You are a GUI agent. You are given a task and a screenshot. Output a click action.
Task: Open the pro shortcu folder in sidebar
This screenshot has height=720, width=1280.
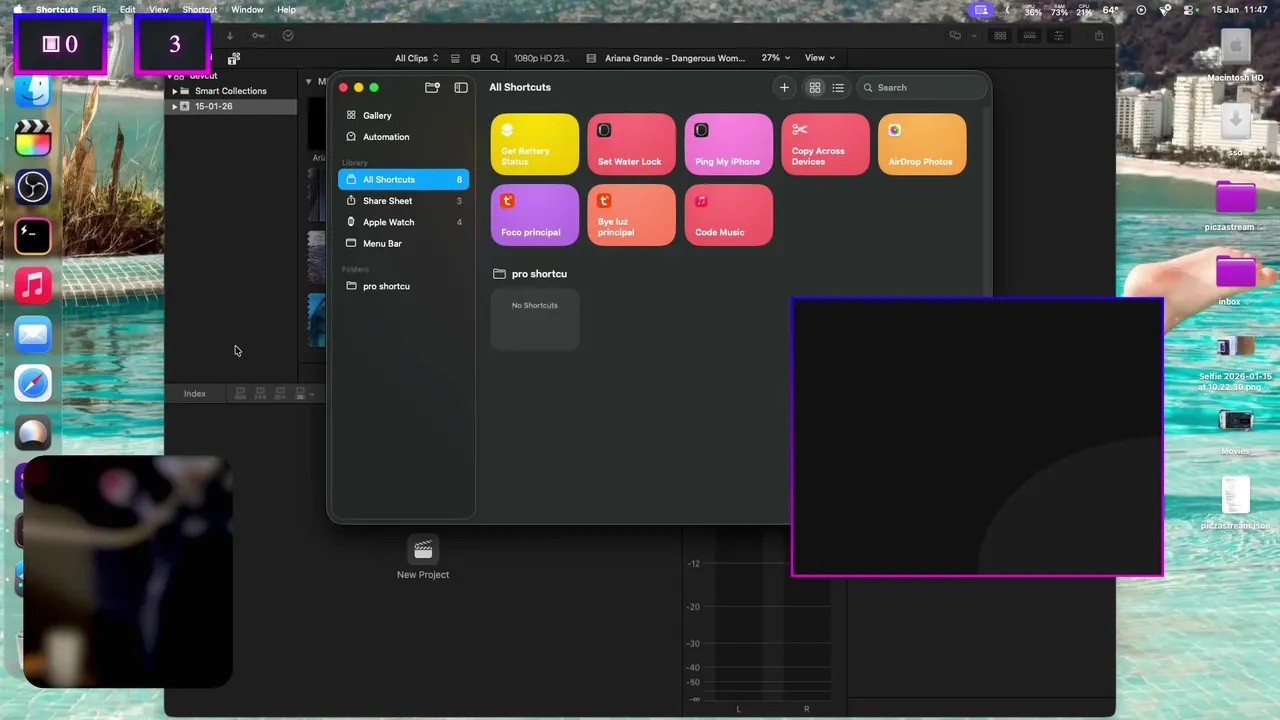pos(403,286)
